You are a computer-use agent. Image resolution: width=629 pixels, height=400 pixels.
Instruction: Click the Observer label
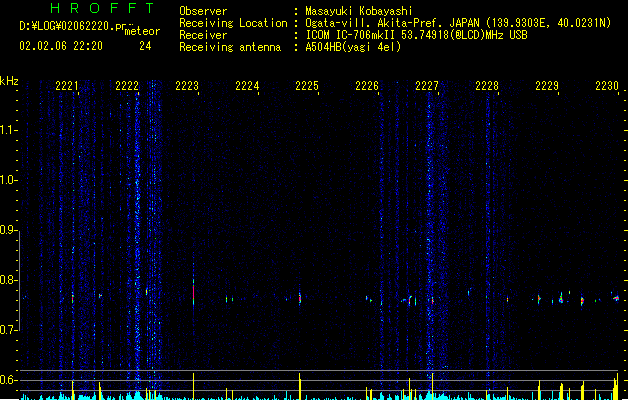203,11
